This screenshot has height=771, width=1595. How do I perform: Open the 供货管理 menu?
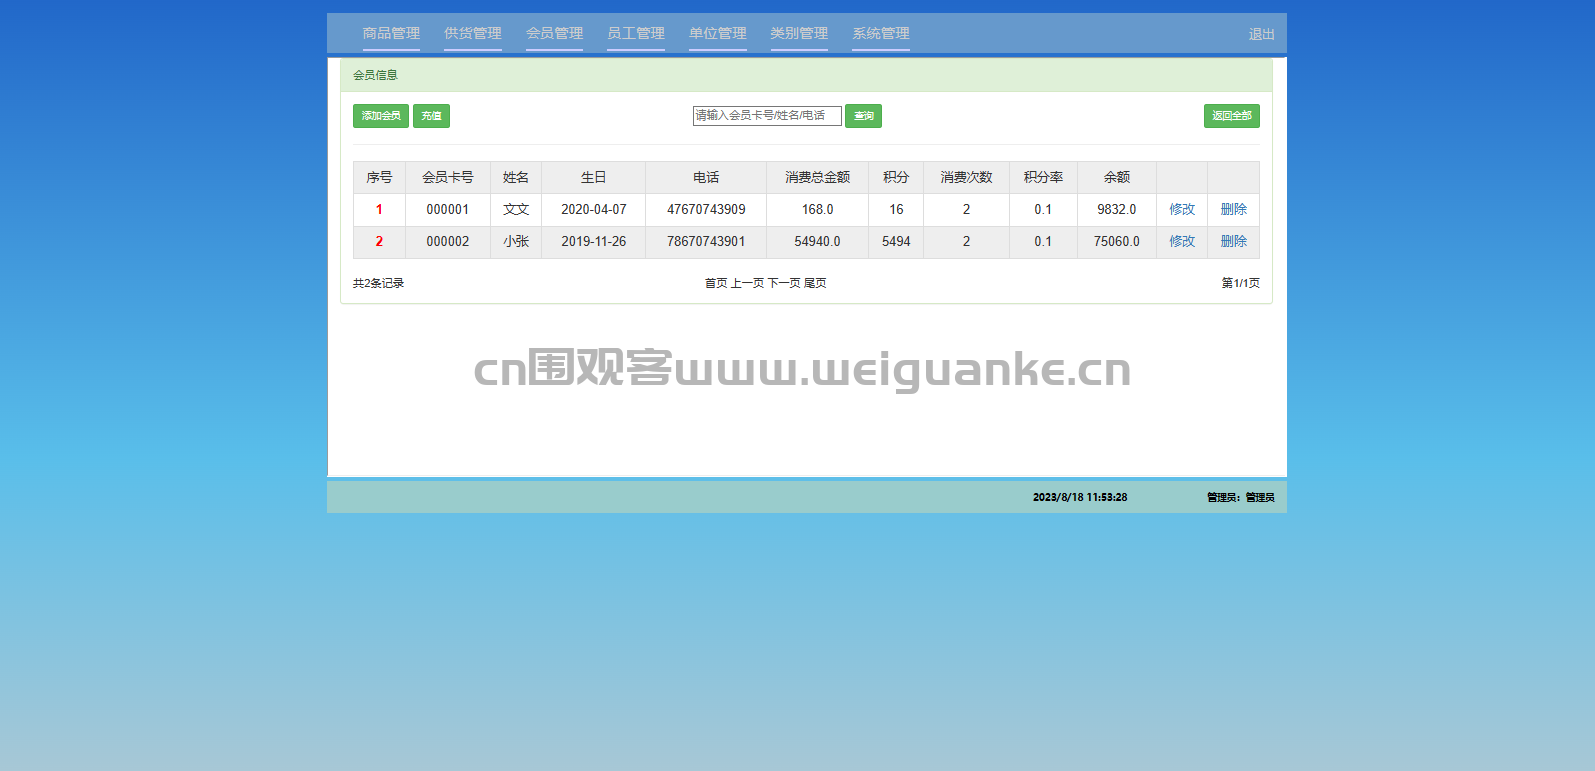[473, 34]
